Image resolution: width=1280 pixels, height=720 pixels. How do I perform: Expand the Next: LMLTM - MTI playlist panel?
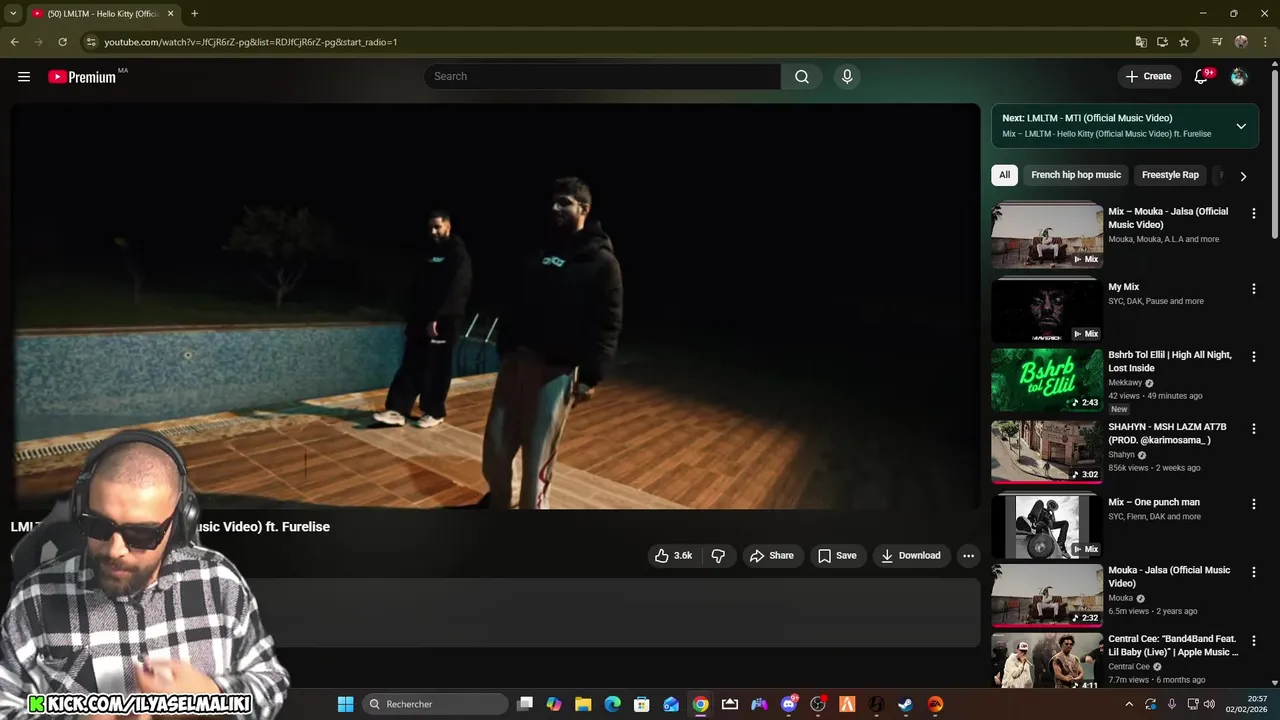point(1241,126)
